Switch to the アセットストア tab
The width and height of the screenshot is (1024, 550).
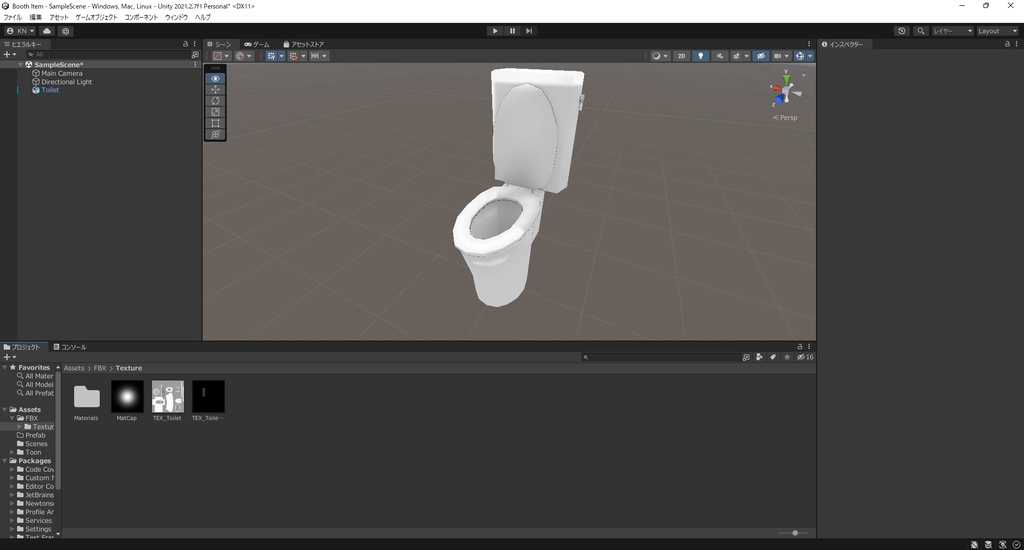tap(304, 44)
